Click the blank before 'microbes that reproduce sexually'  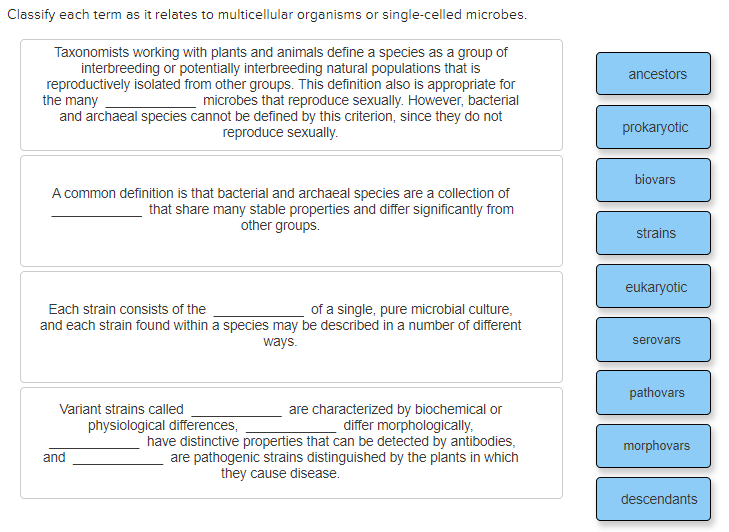151,101
